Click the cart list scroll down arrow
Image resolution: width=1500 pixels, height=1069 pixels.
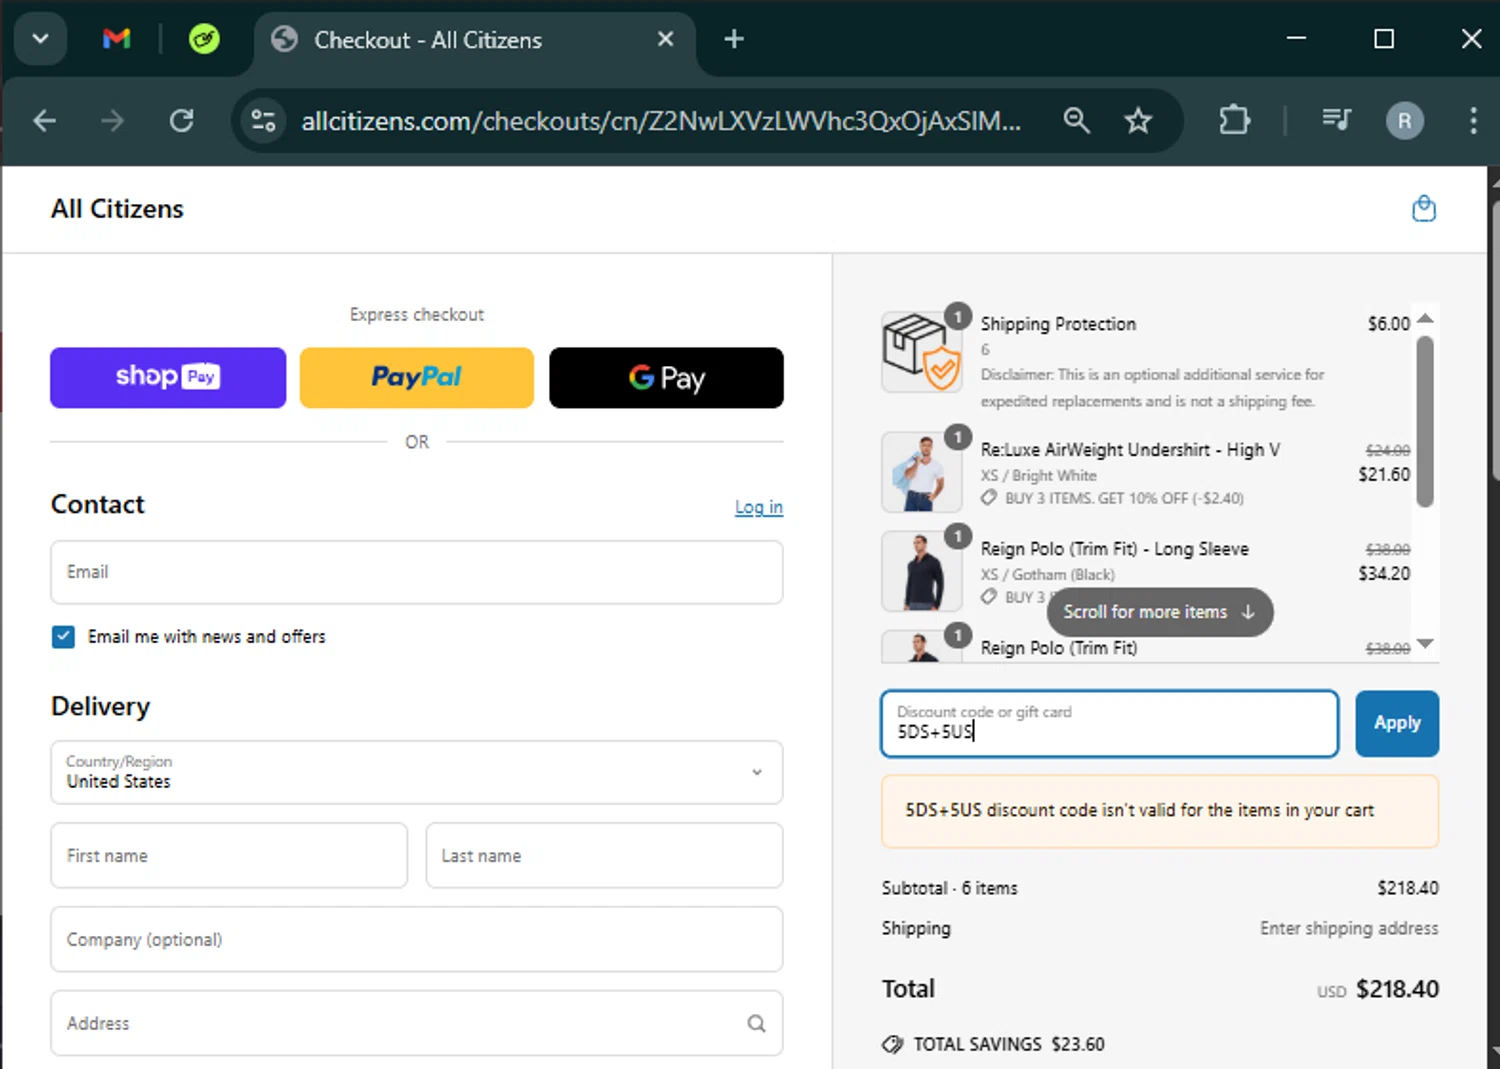(x=1426, y=644)
